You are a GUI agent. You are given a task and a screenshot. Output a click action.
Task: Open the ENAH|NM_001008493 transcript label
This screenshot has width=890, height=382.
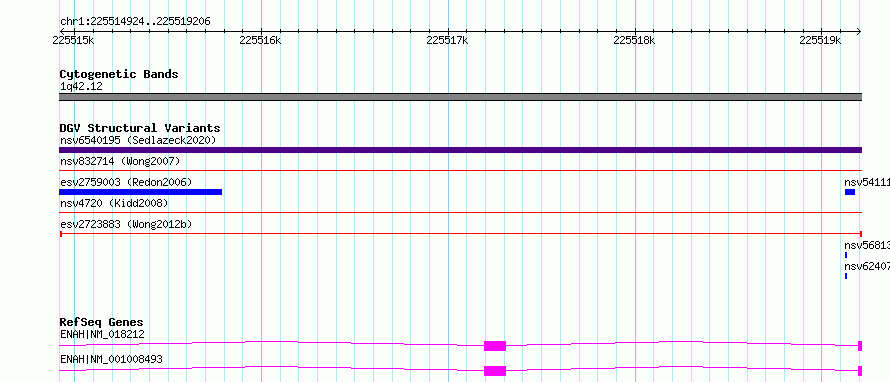click(111, 360)
